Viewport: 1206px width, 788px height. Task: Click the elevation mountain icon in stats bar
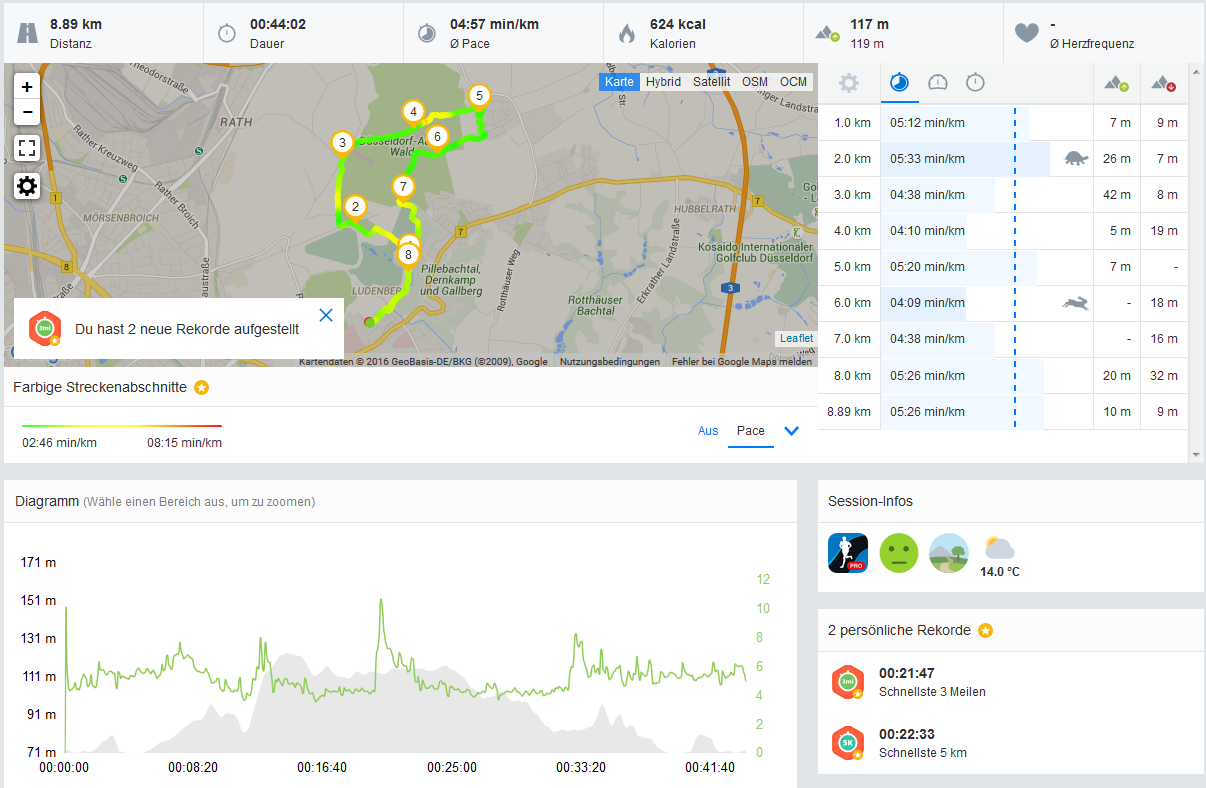(828, 34)
